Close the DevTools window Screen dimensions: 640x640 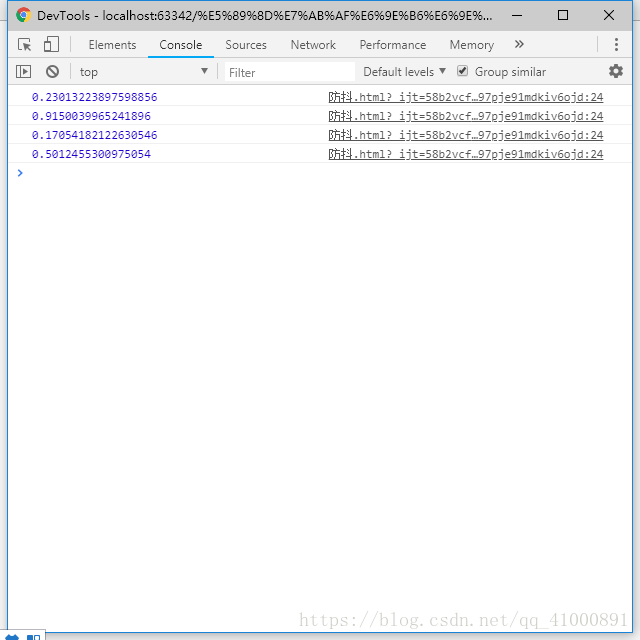(x=609, y=16)
